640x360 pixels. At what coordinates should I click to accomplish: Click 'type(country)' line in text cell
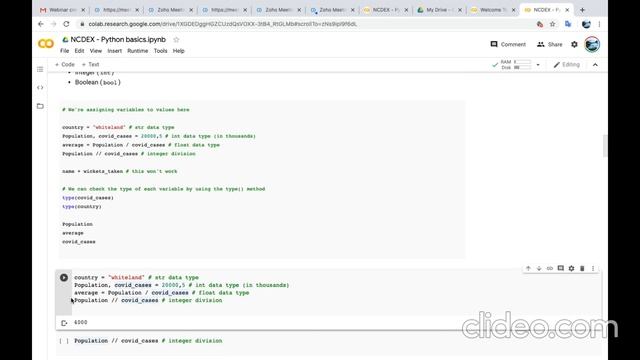[x=82, y=207]
